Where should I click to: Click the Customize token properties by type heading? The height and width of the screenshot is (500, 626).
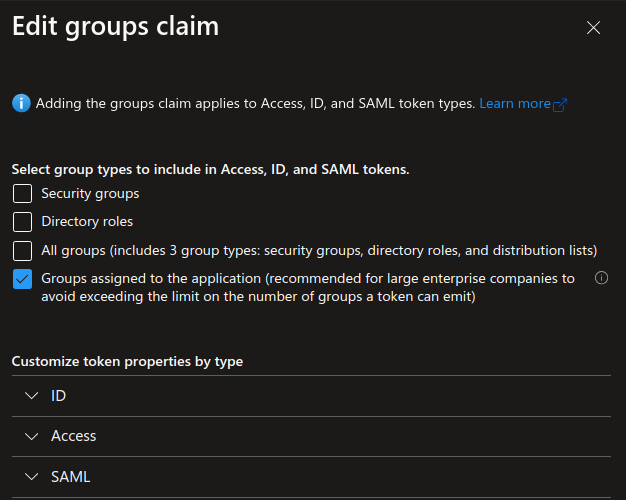pyautogui.click(x=127, y=361)
